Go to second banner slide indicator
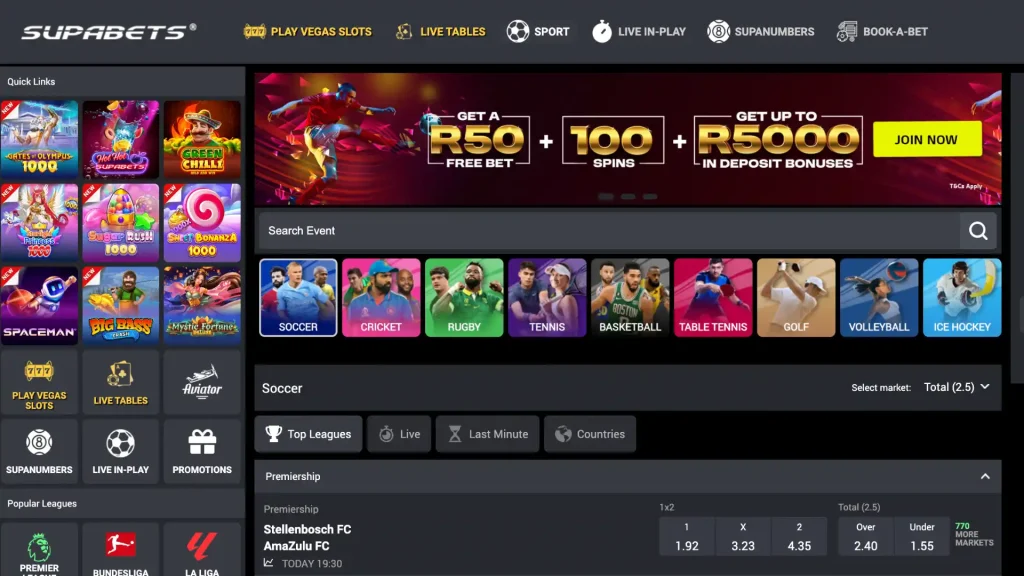The width and height of the screenshot is (1024, 576). tap(628, 197)
